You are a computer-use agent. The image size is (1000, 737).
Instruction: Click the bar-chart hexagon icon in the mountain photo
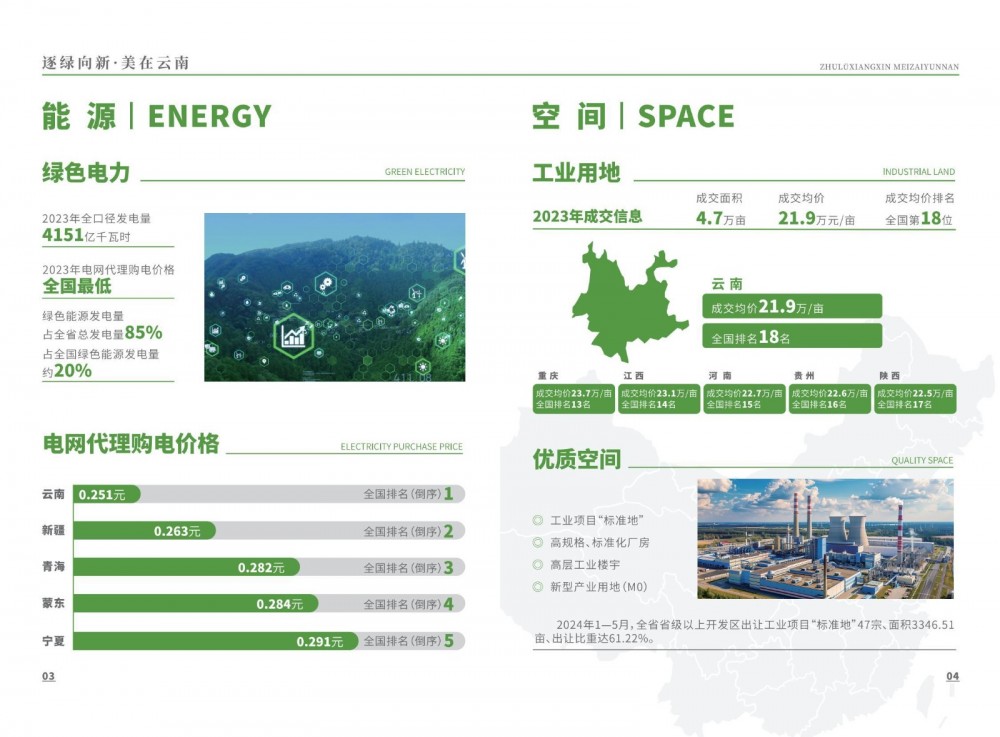293,335
